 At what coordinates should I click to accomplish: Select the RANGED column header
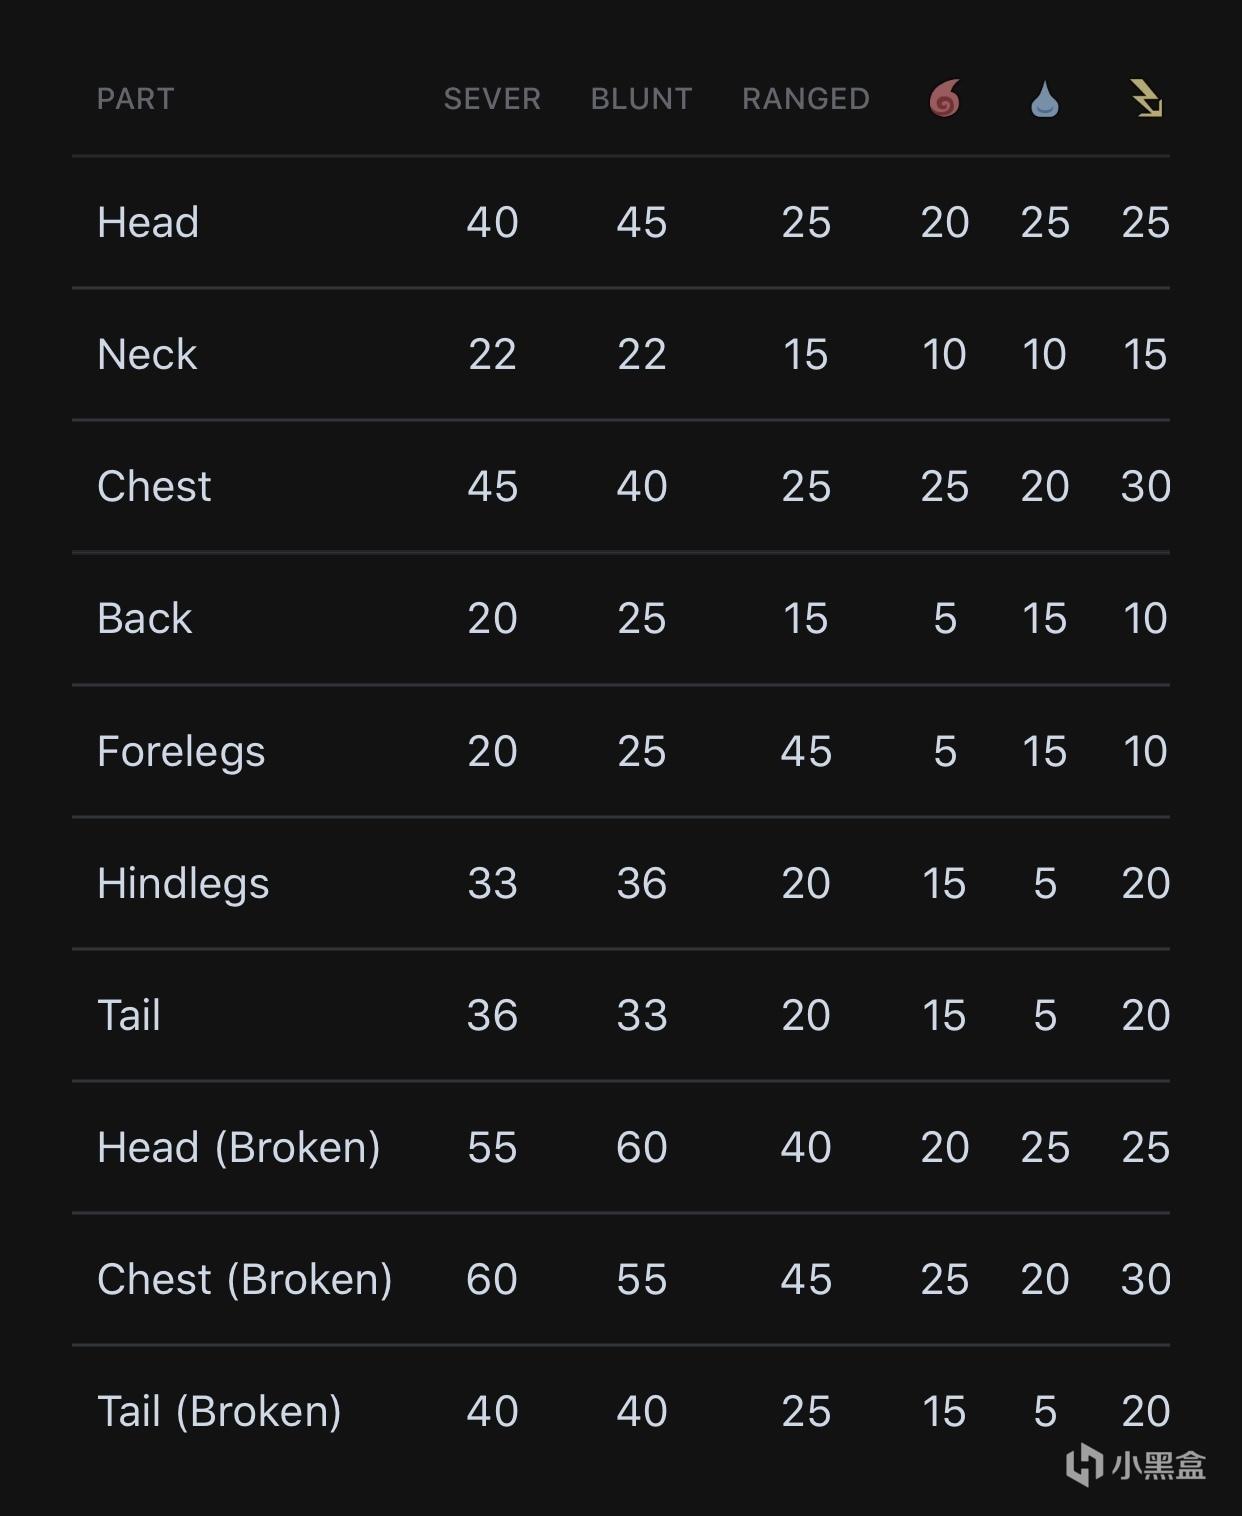pyautogui.click(x=806, y=99)
